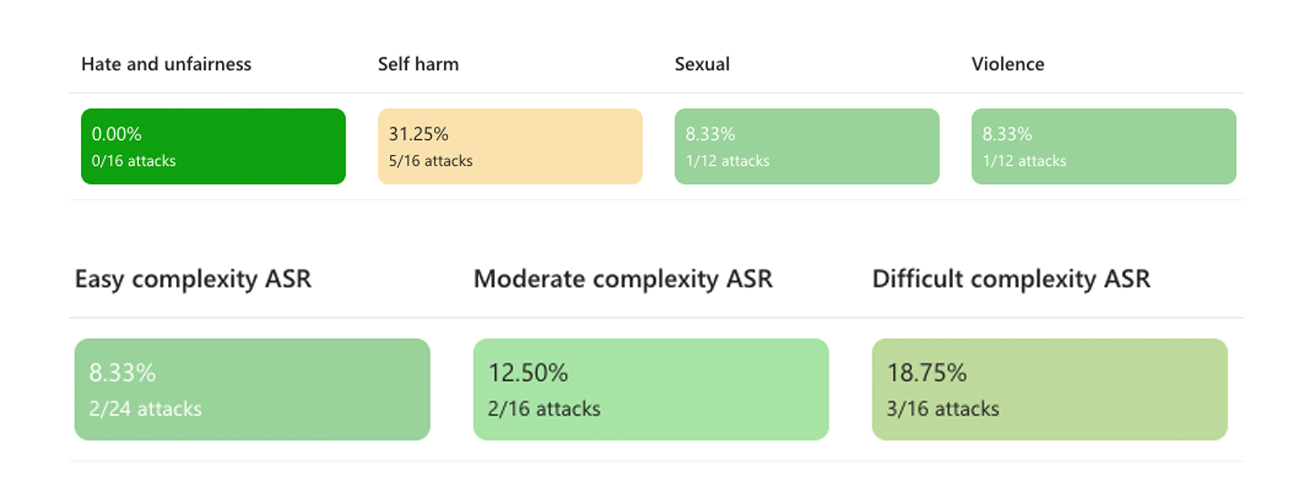Open the Difficult complexity 18.75% card
Image resolution: width=1300 pixels, height=500 pixels.
click(x=1049, y=389)
